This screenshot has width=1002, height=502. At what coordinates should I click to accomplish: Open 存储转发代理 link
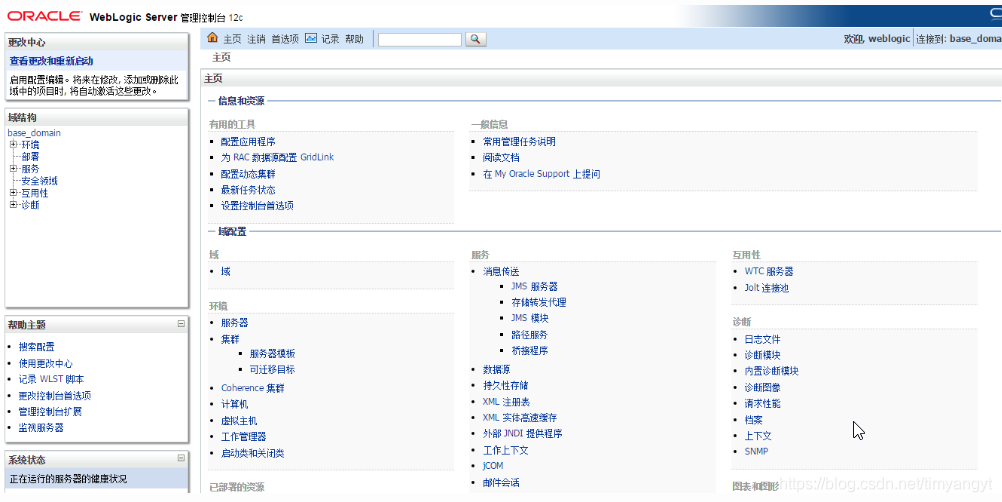[x=539, y=303]
